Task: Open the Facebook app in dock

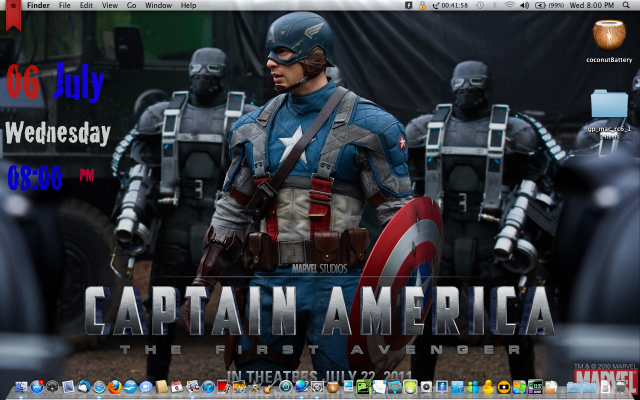Action: [x=441, y=386]
